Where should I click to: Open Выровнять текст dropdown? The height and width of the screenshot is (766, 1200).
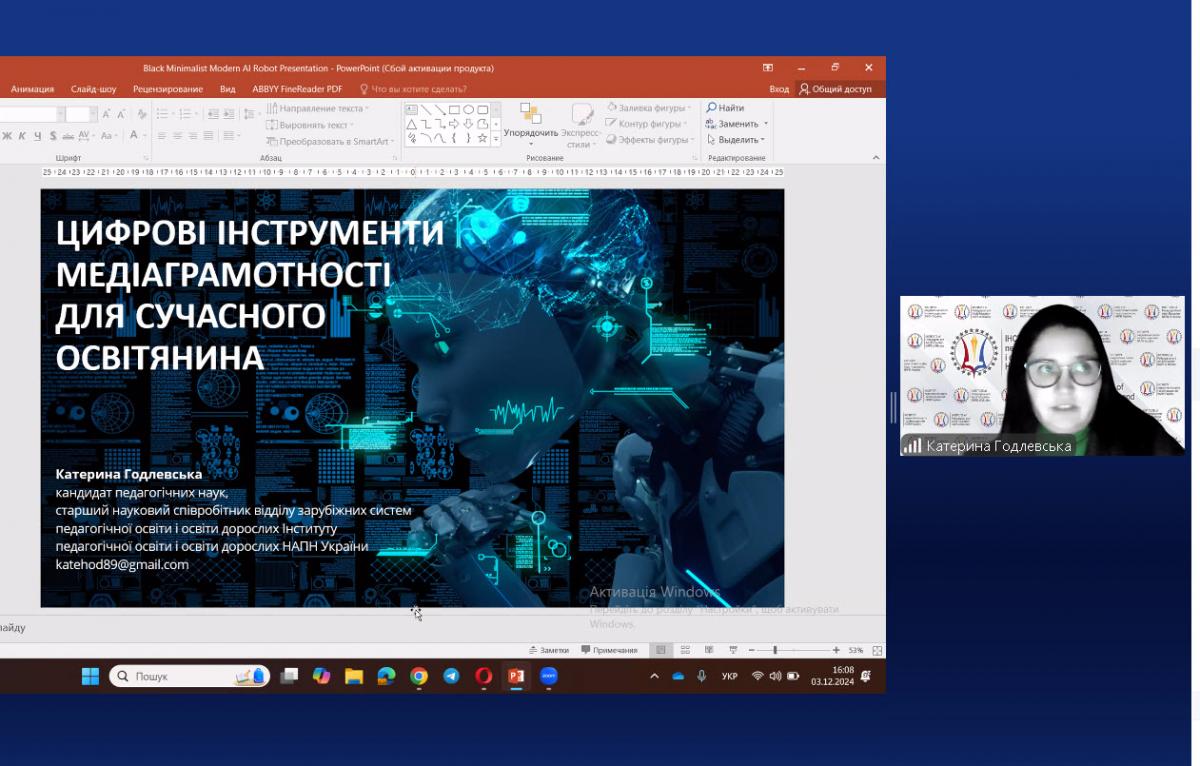coord(309,125)
